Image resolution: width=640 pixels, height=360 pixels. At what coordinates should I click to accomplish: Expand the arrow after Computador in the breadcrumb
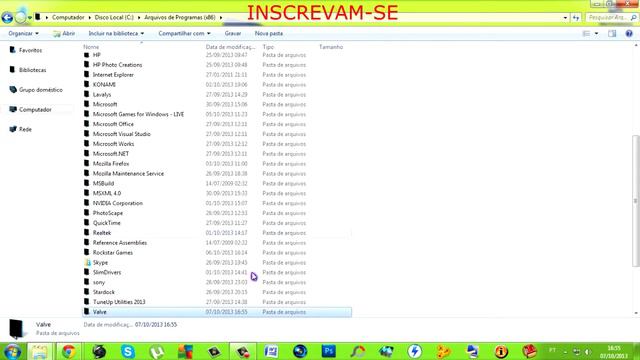pyautogui.click(x=89, y=18)
